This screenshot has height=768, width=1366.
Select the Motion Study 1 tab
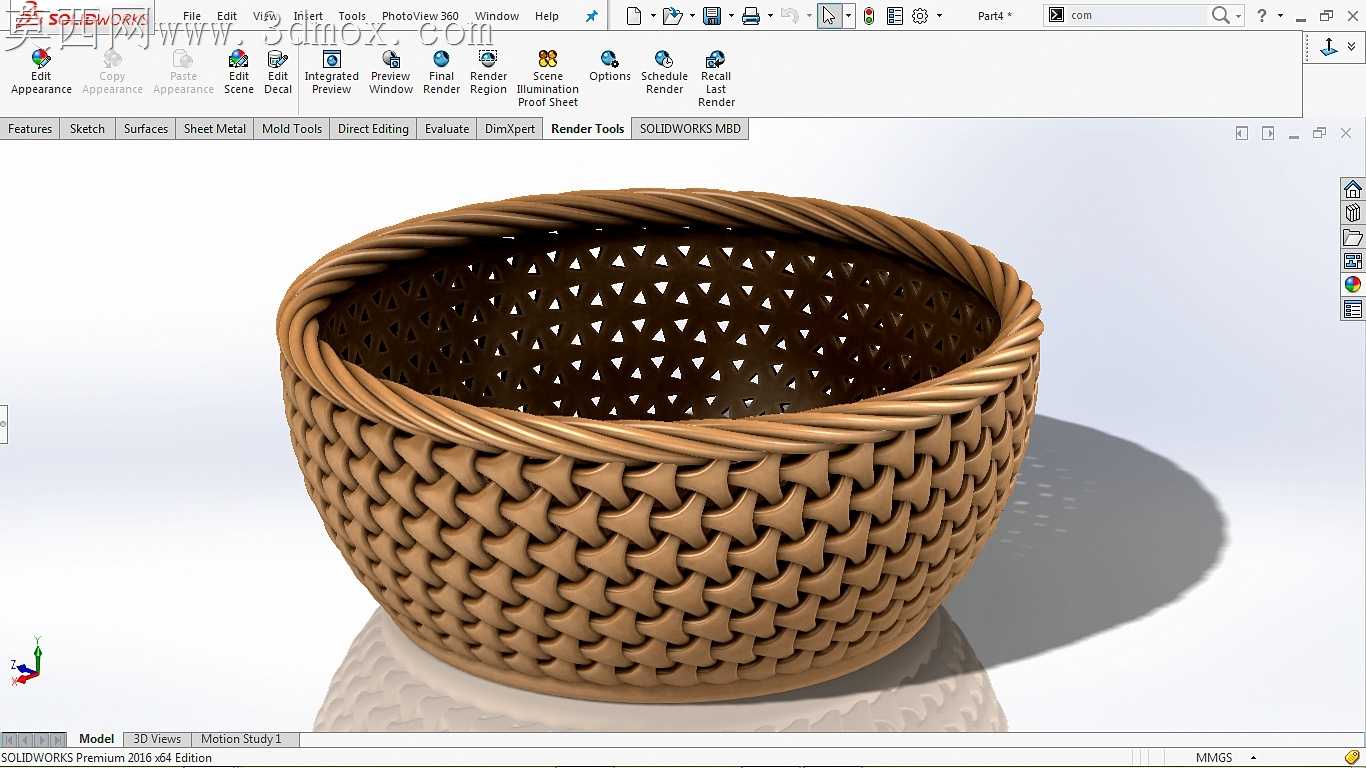pos(241,739)
